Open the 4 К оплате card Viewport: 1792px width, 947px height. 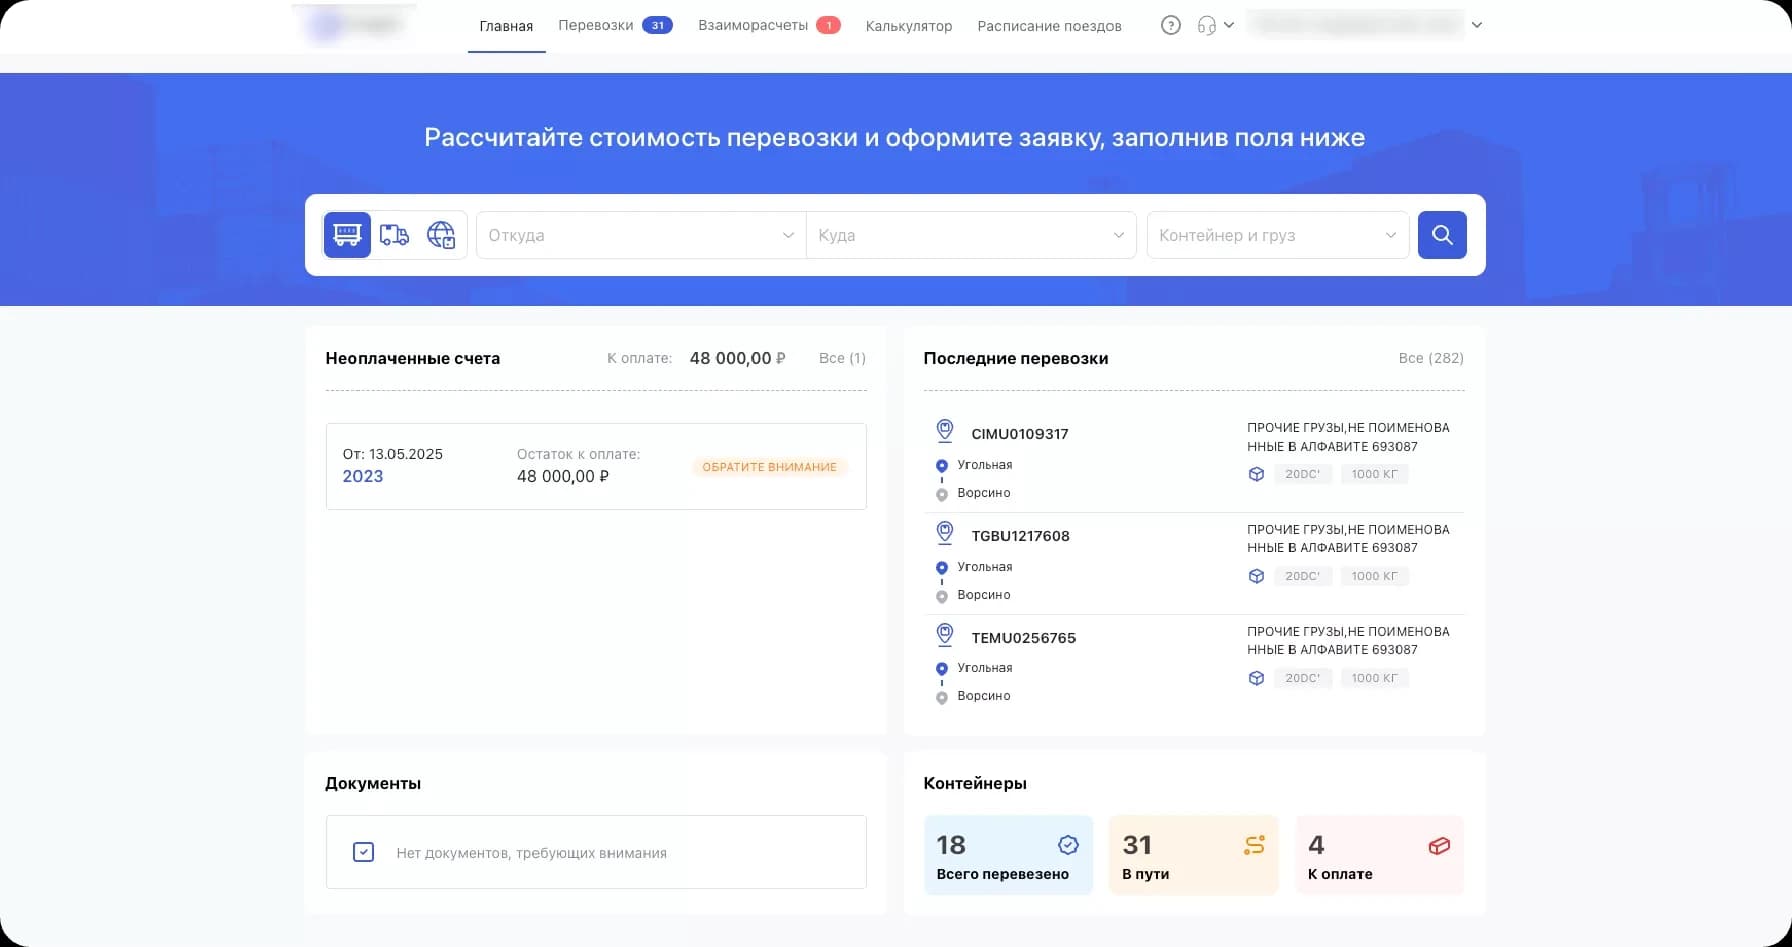pyautogui.click(x=1380, y=855)
